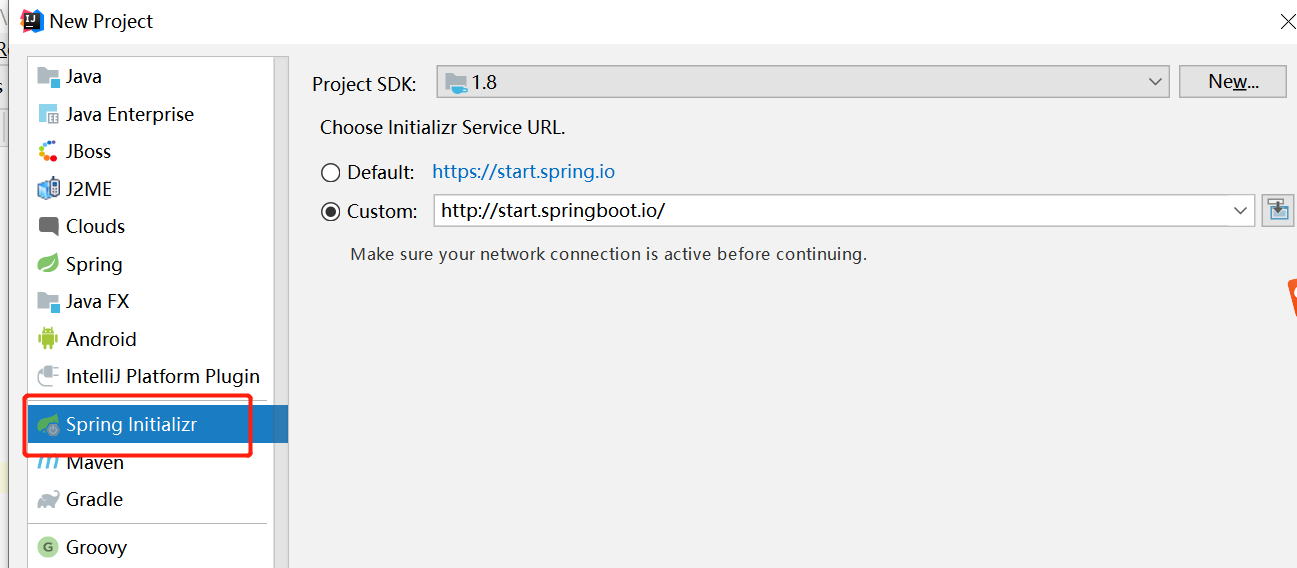Select the Custom service URL radio button

pyautogui.click(x=331, y=212)
